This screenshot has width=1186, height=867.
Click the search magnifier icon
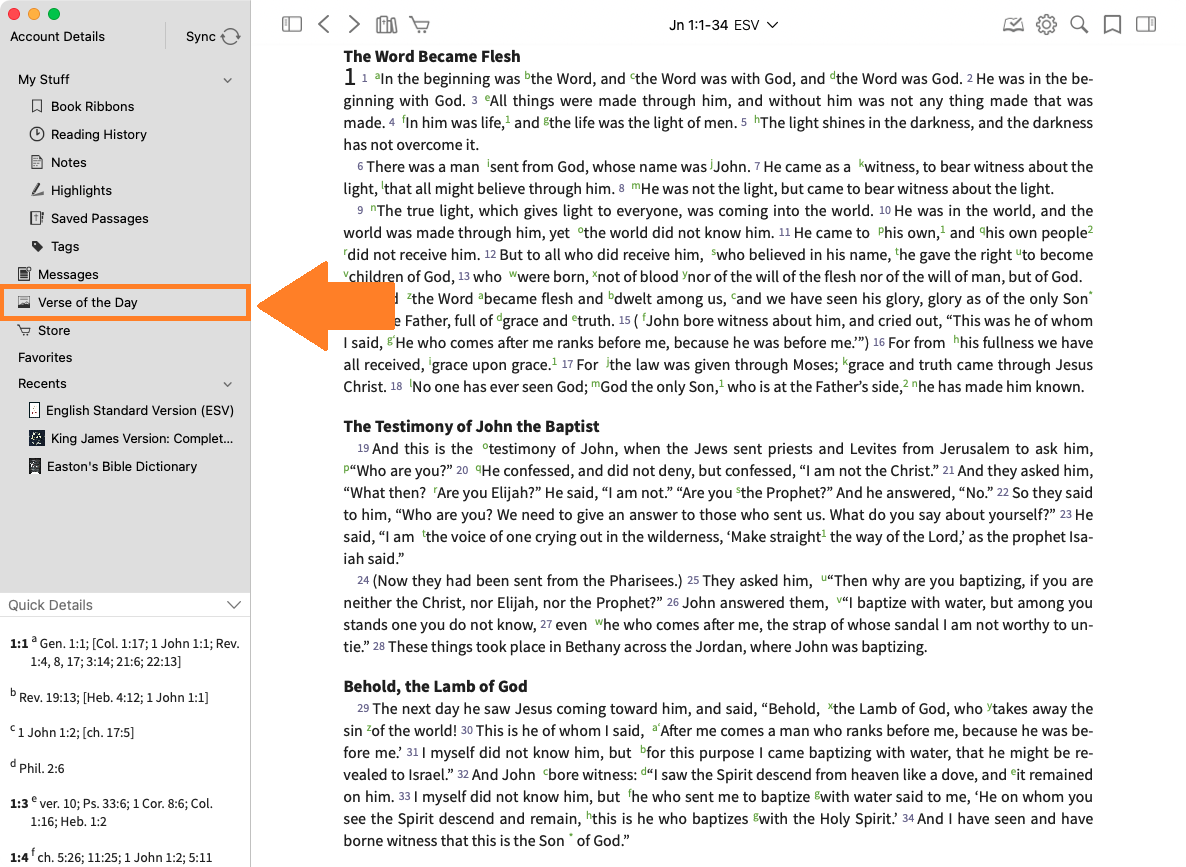(1079, 25)
